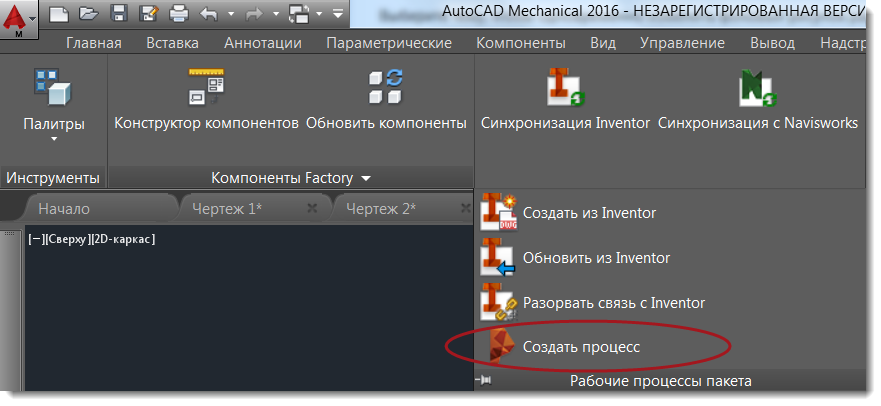The image size is (881, 406).
Task: Click the Конструктор компонентов text label
Action: point(206,123)
